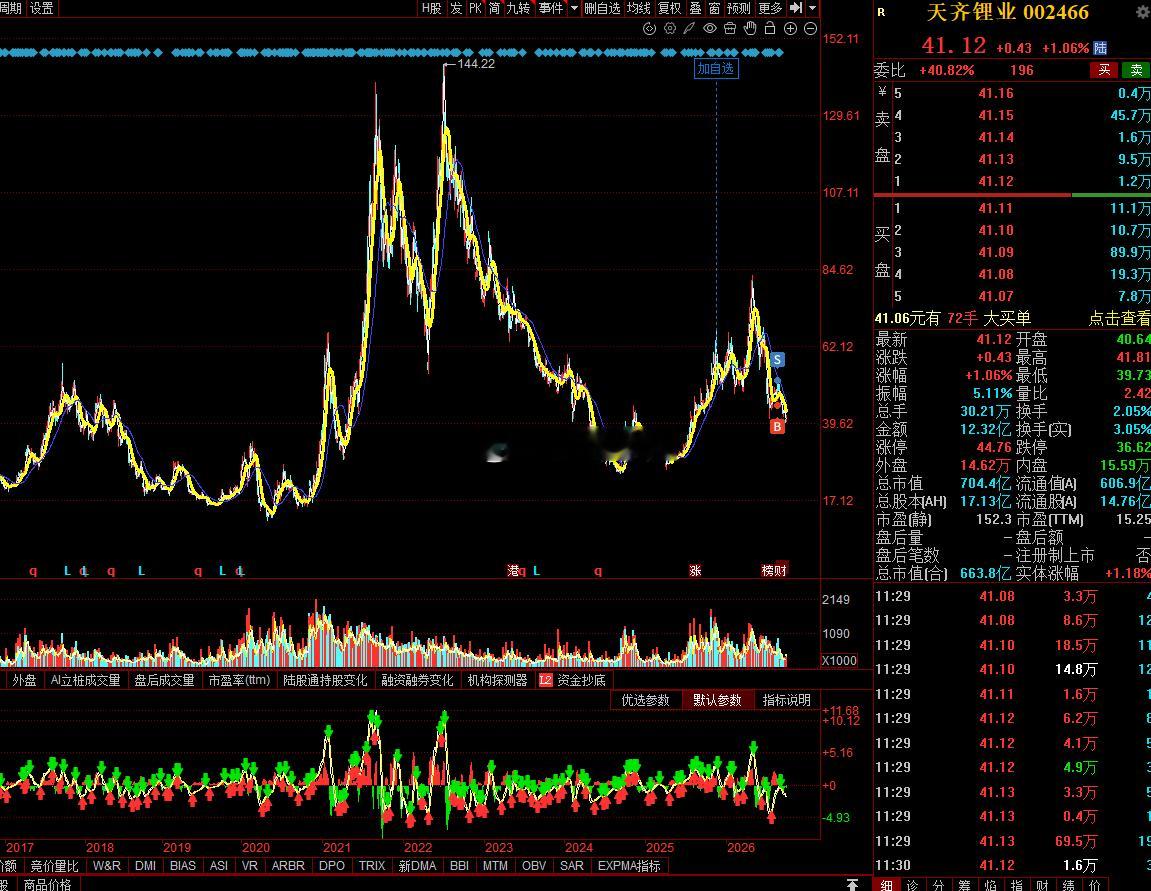Select the EXPMA指标 tab
Image resolution: width=1151 pixels, height=891 pixels.
point(629,866)
